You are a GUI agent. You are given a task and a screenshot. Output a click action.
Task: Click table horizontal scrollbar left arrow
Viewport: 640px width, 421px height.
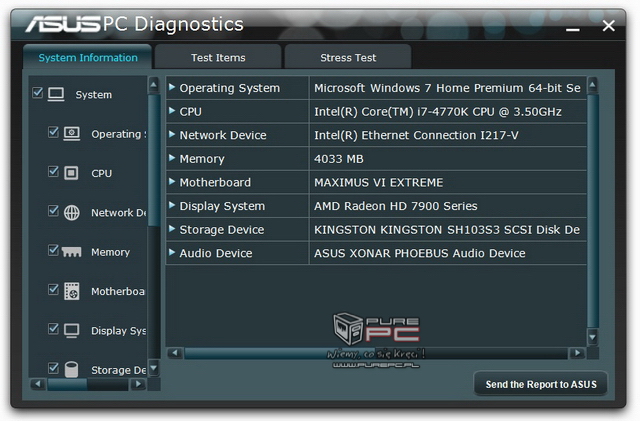pos(175,353)
